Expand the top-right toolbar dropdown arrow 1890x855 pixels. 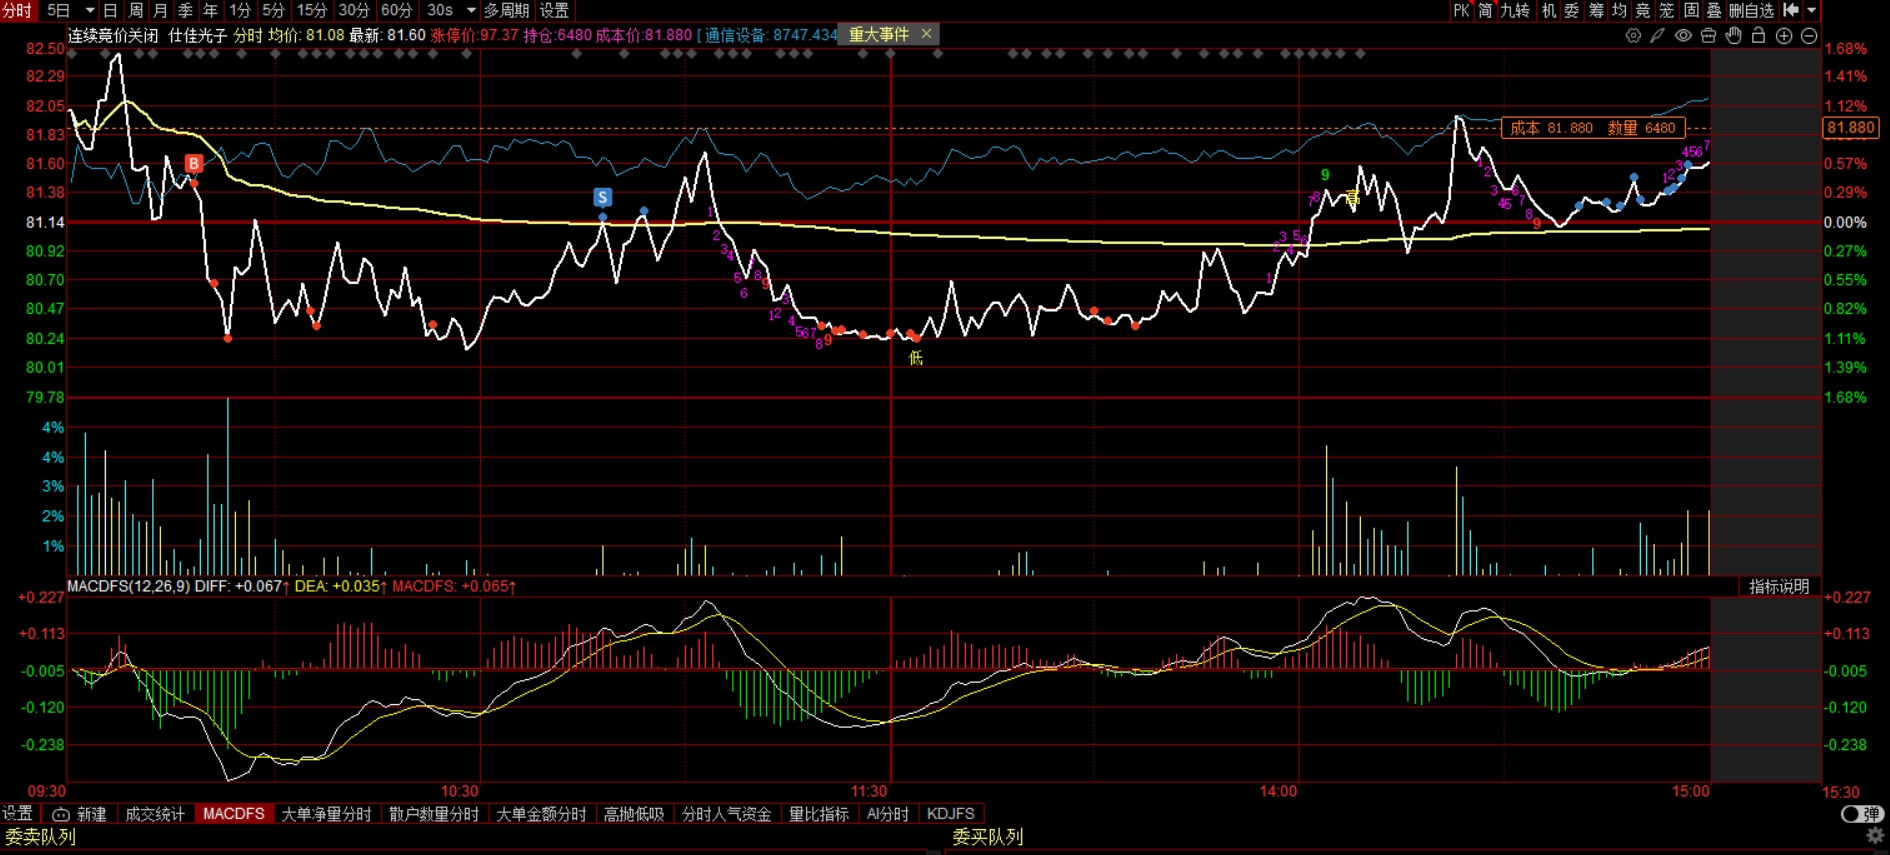point(1812,10)
